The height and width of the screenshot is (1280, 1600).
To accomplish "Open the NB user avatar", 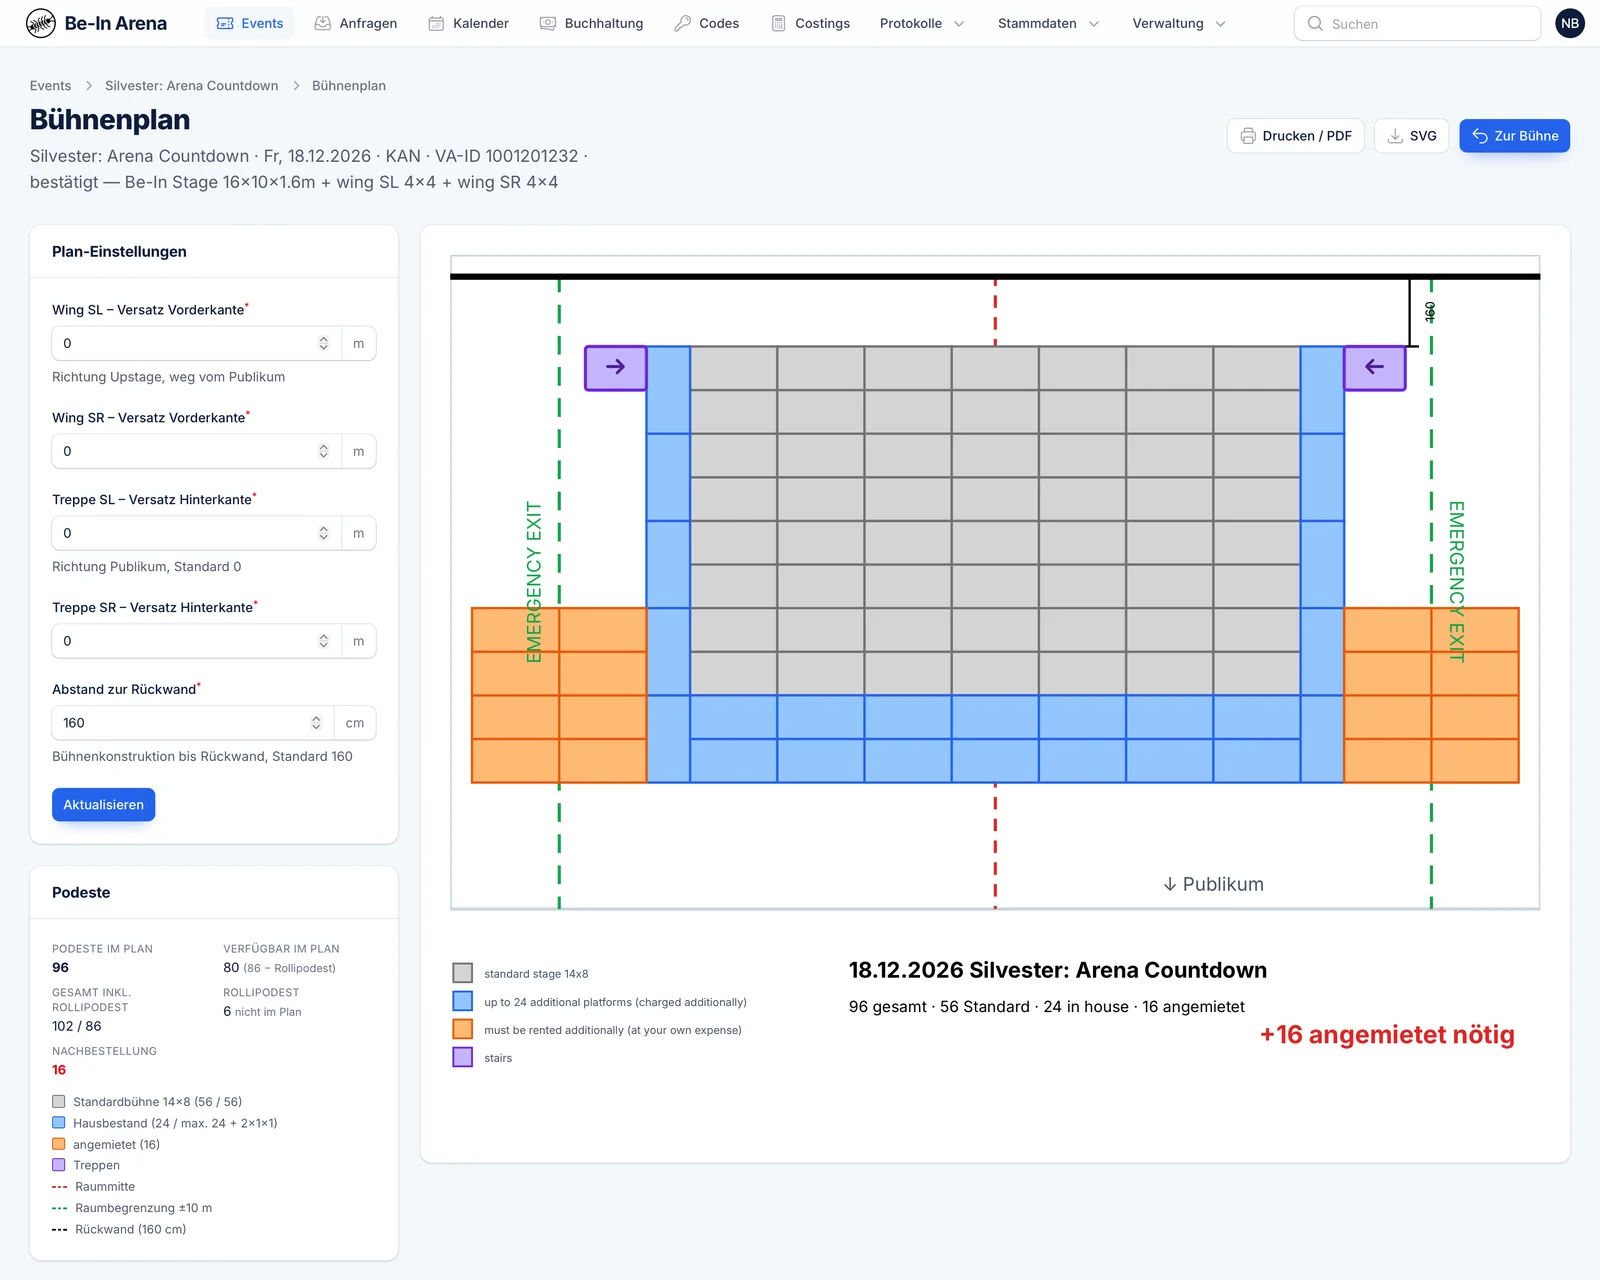I will (1570, 23).
